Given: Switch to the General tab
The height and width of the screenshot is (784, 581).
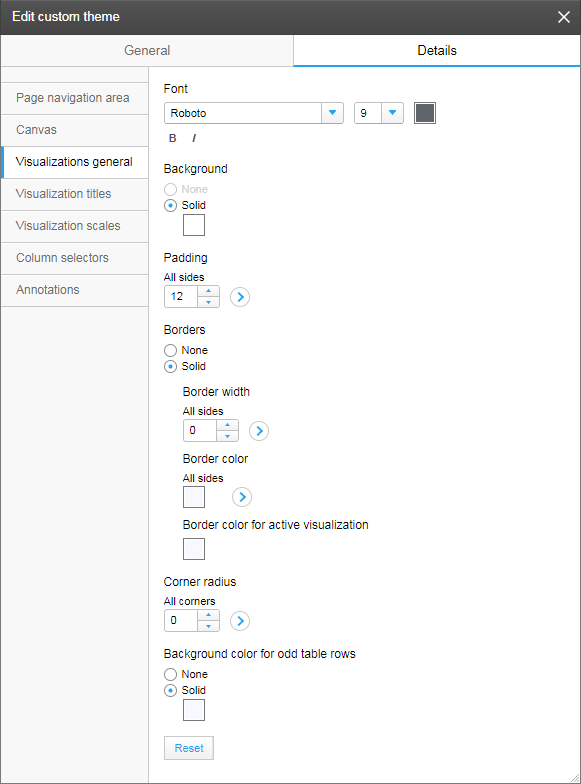Looking at the screenshot, I should pos(147,50).
